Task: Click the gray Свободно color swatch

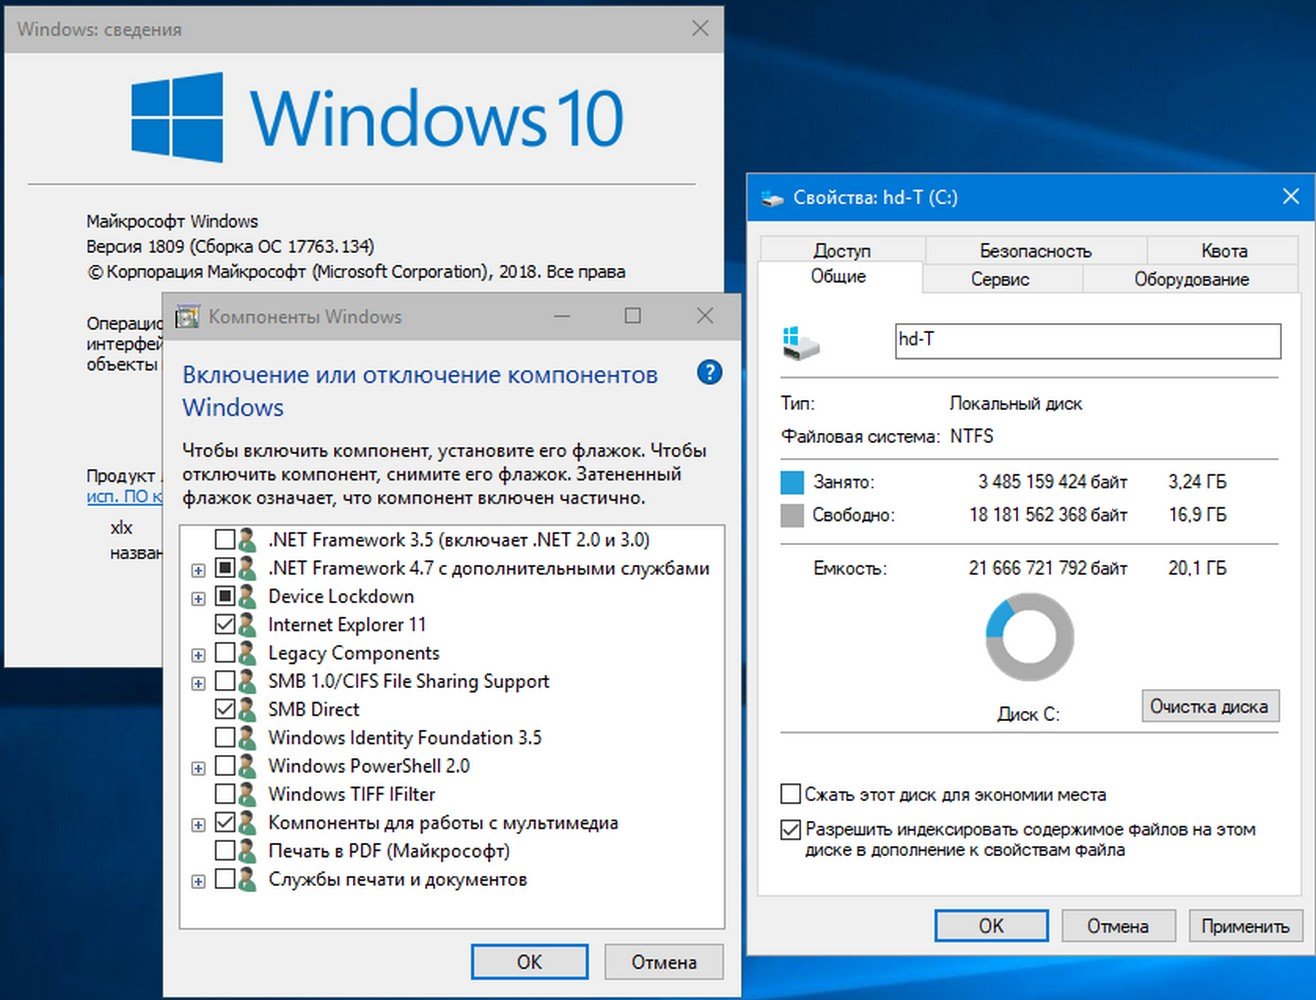Action: pos(792,515)
